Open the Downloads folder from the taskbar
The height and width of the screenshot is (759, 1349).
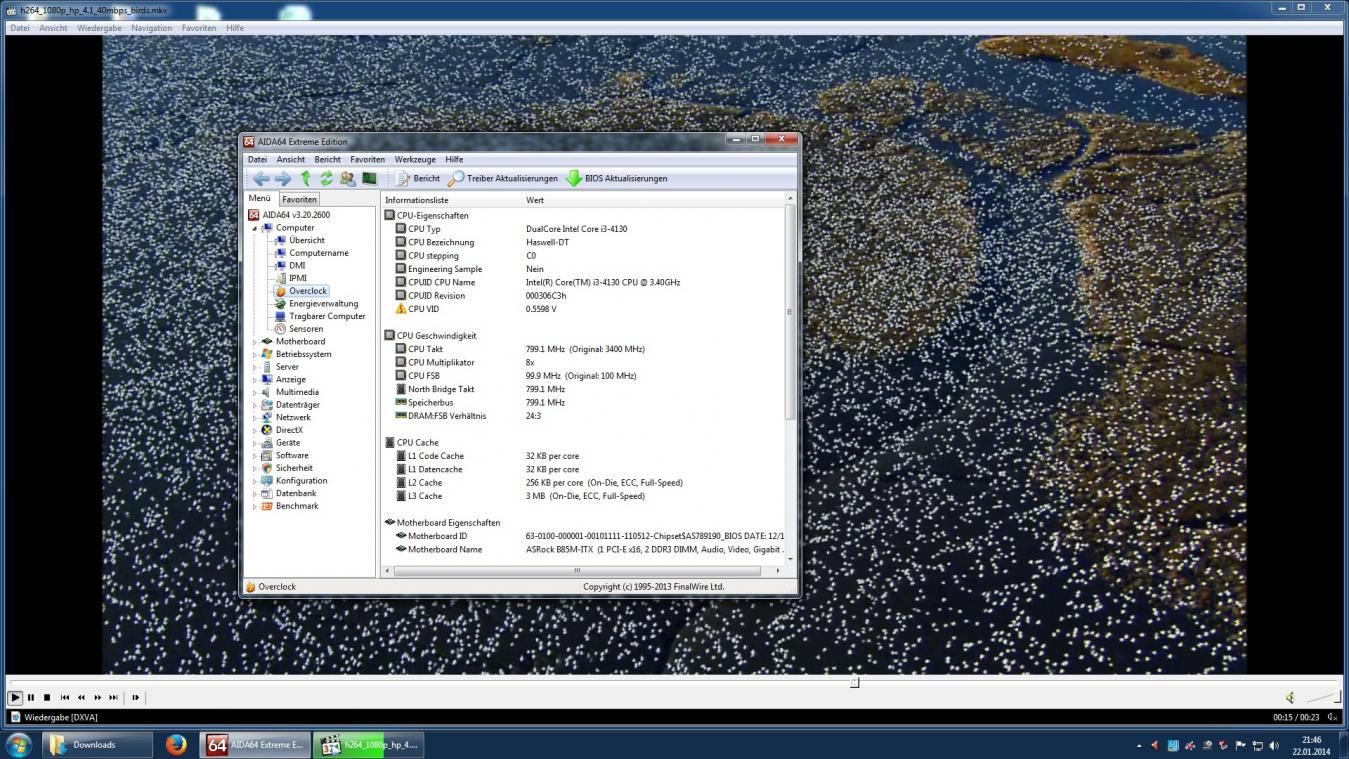pos(97,744)
